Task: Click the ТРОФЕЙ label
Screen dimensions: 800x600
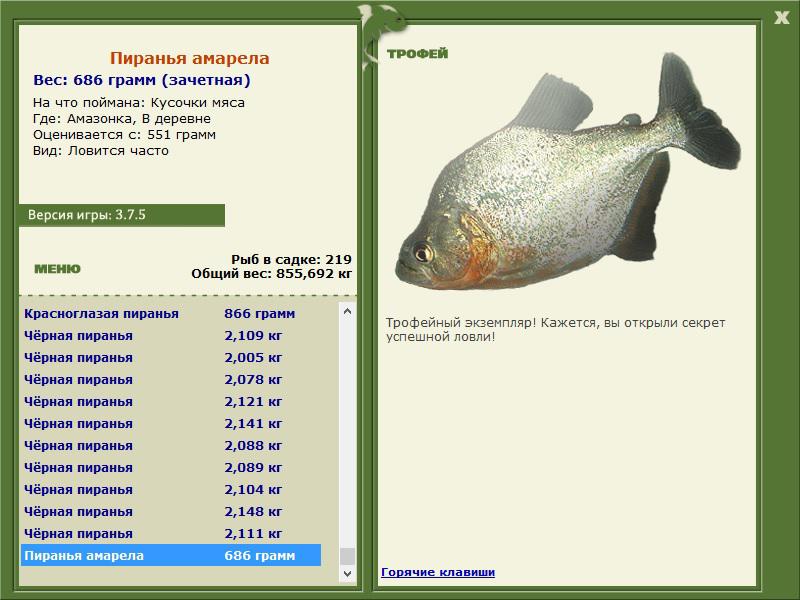Action: point(417,54)
